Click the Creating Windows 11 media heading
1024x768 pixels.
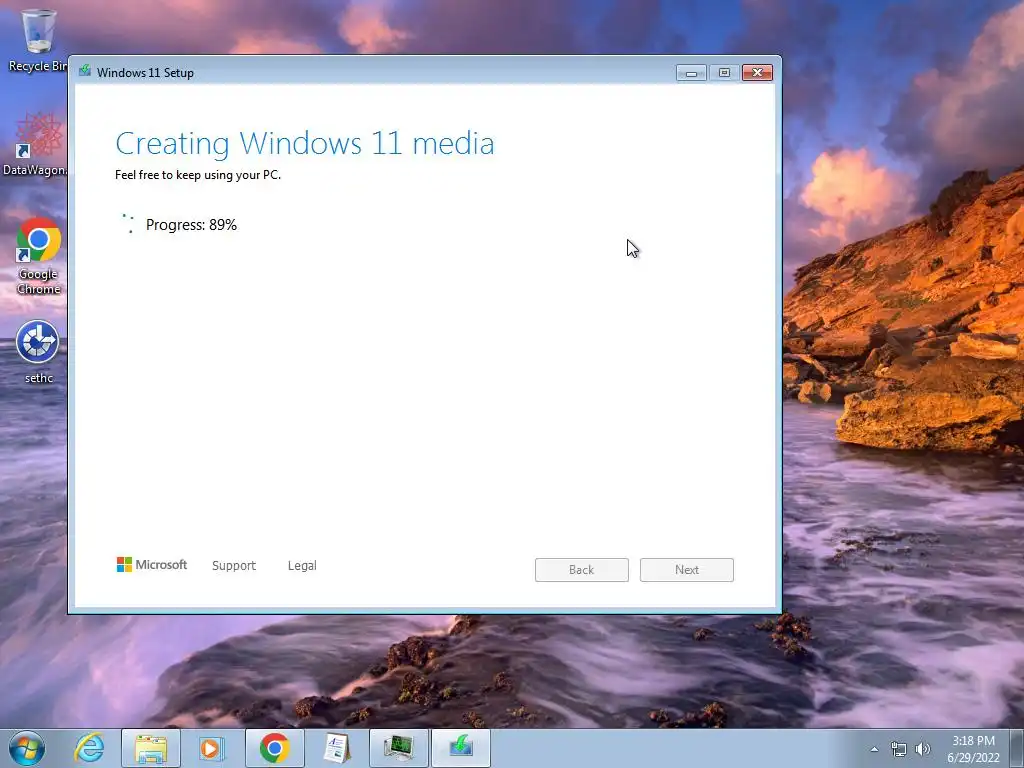pos(305,144)
